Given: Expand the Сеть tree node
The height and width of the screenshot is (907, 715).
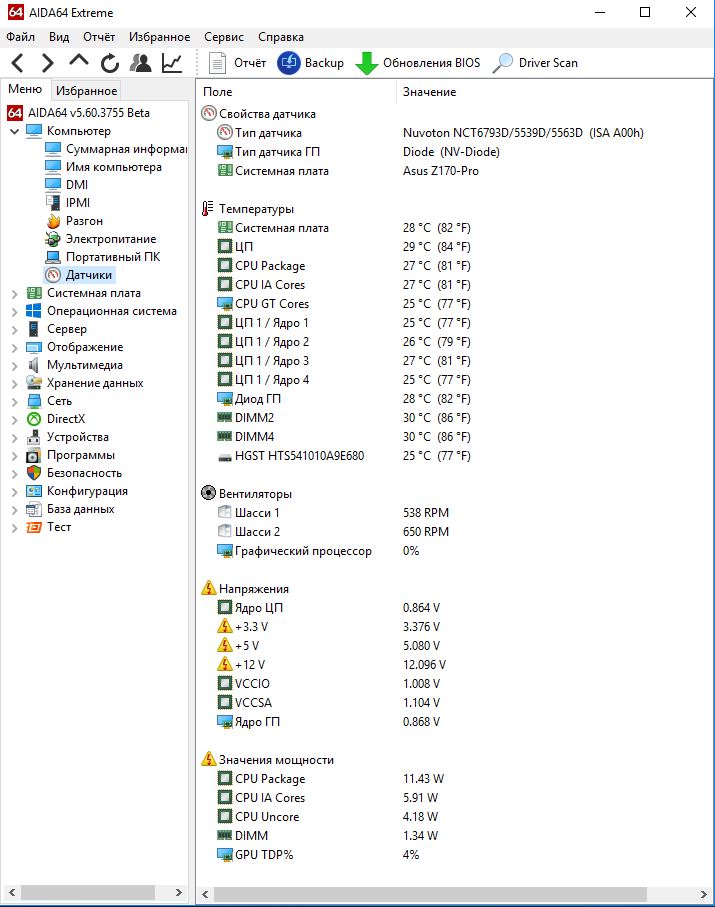Looking at the screenshot, I should (x=15, y=401).
